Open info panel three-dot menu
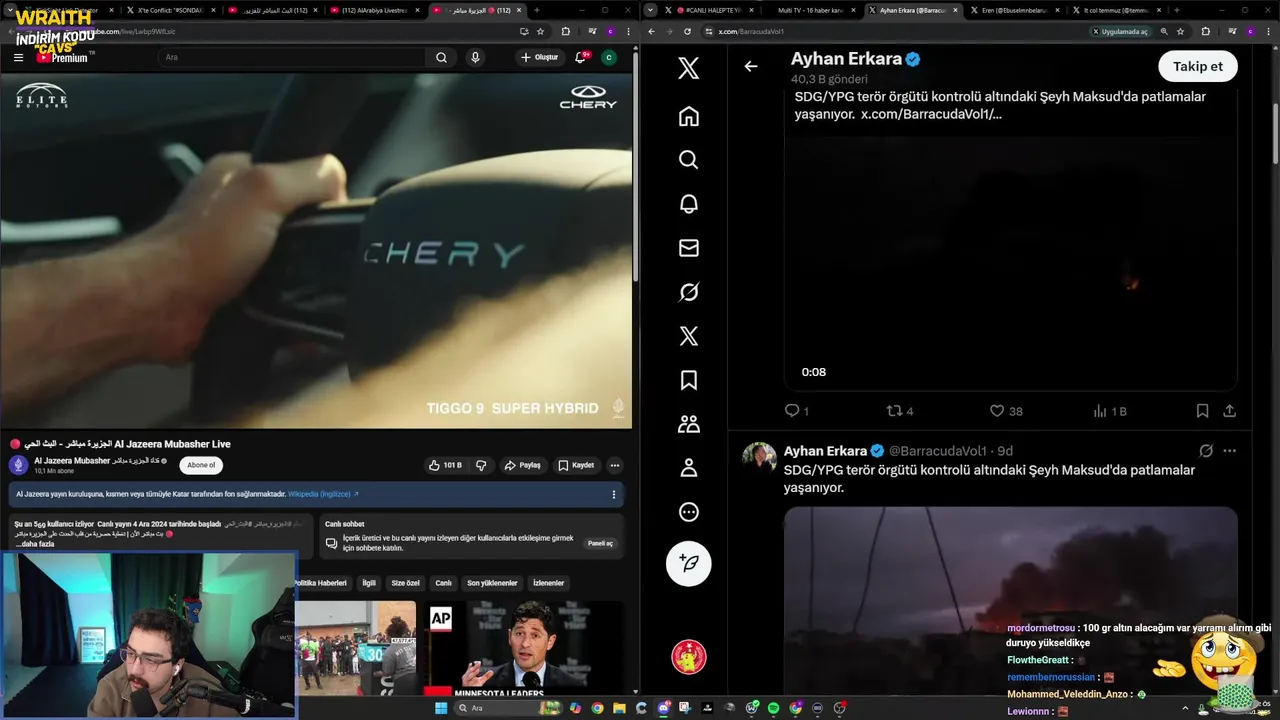Image resolution: width=1280 pixels, height=720 pixels. (614, 494)
